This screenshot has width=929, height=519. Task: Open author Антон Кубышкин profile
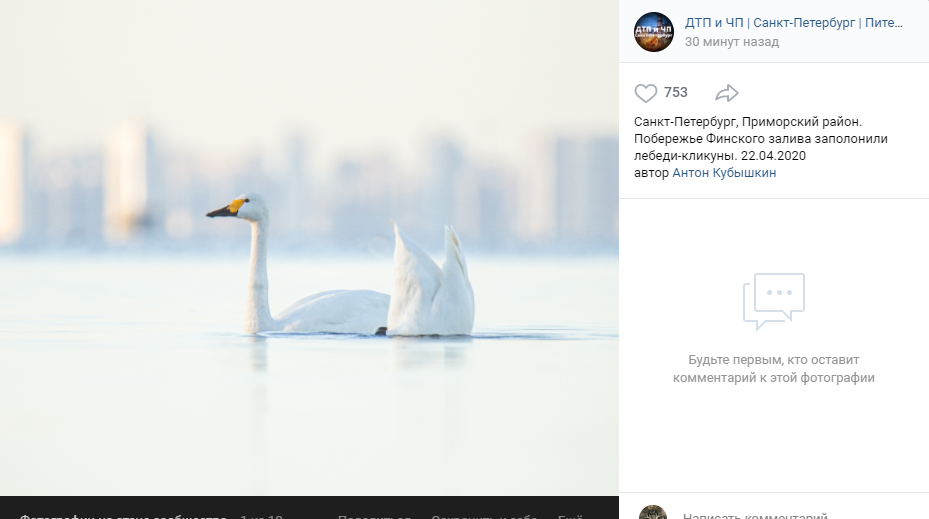click(x=724, y=172)
